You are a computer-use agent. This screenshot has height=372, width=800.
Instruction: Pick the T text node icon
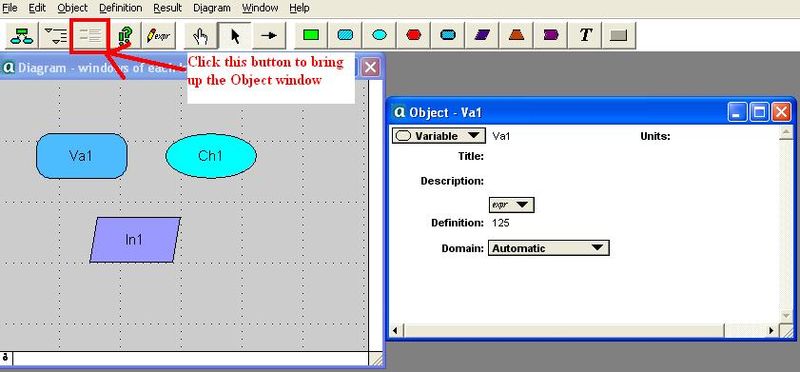tap(585, 35)
